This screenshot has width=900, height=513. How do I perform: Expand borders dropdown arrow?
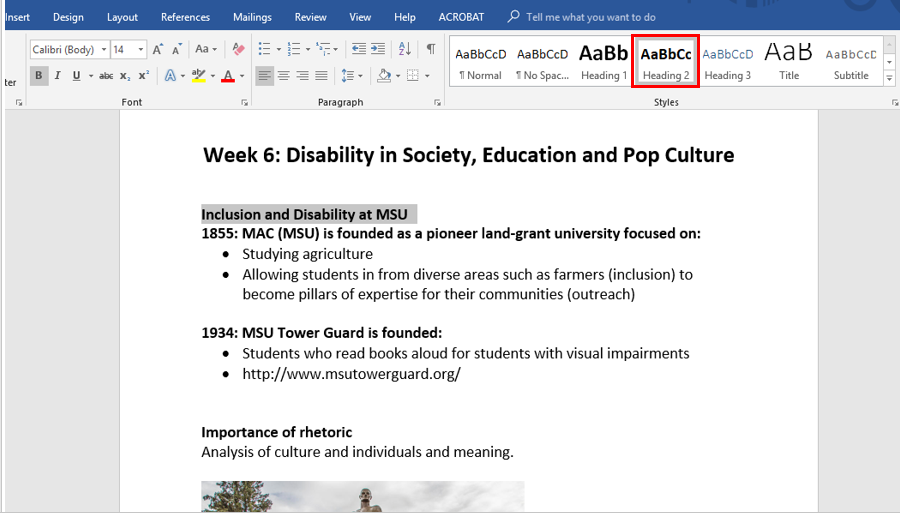[427, 76]
